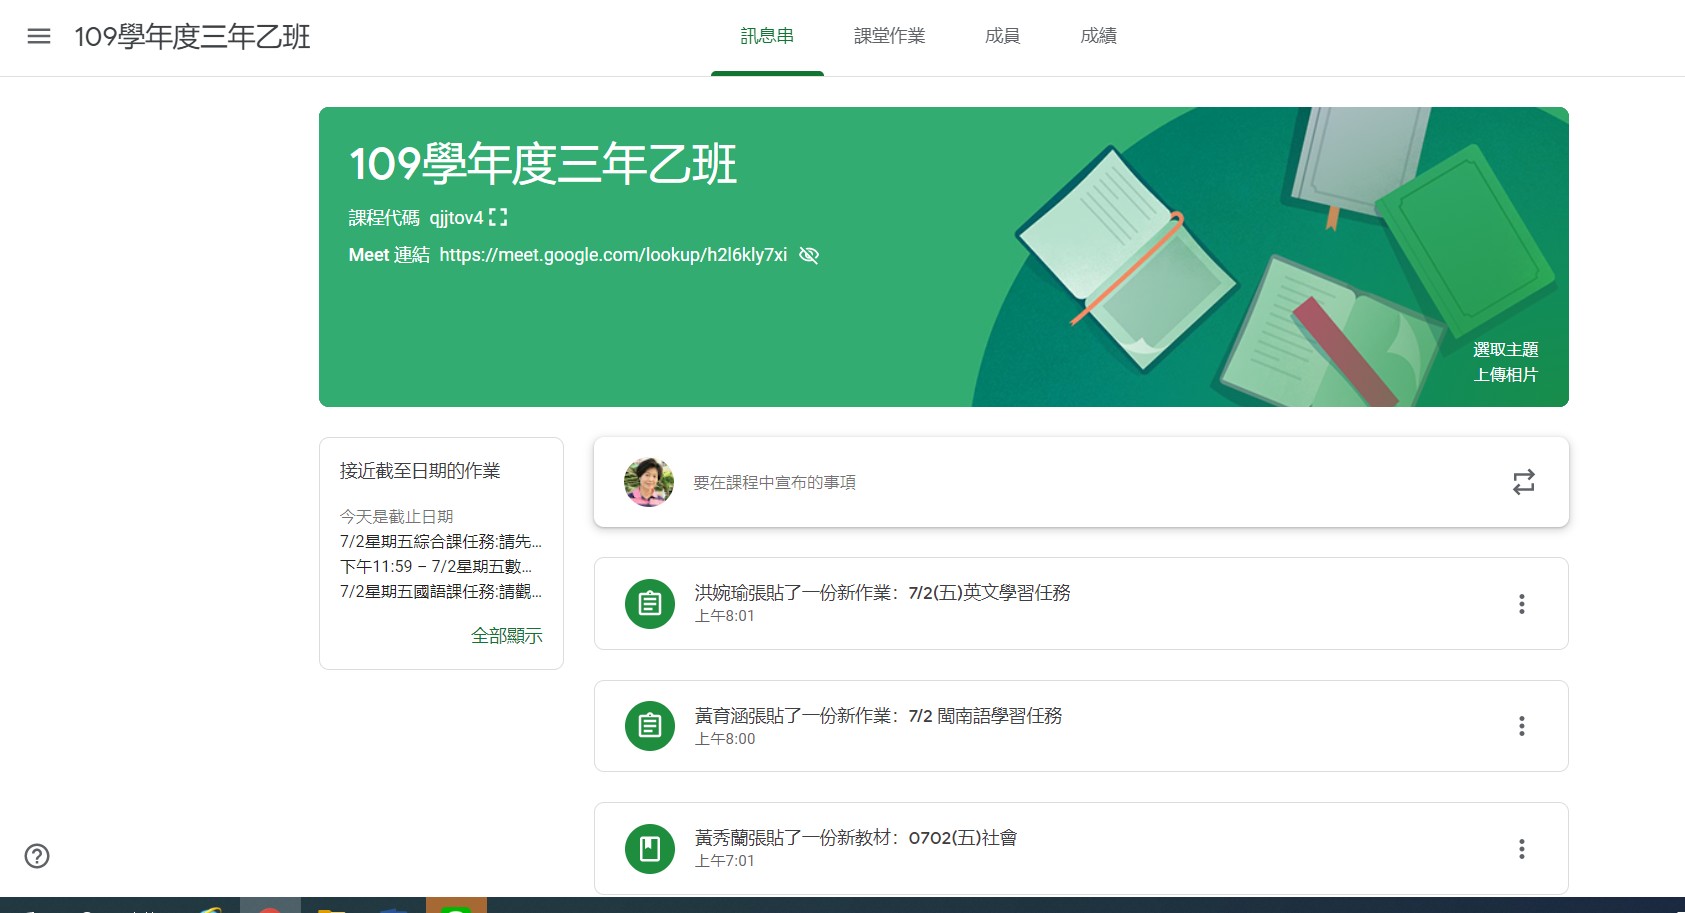Image resolution: width=1685 pixels, height=913 pixels.
Task: Click 上傳相片 to upload a photo
Action: [x=1505, y=375]
